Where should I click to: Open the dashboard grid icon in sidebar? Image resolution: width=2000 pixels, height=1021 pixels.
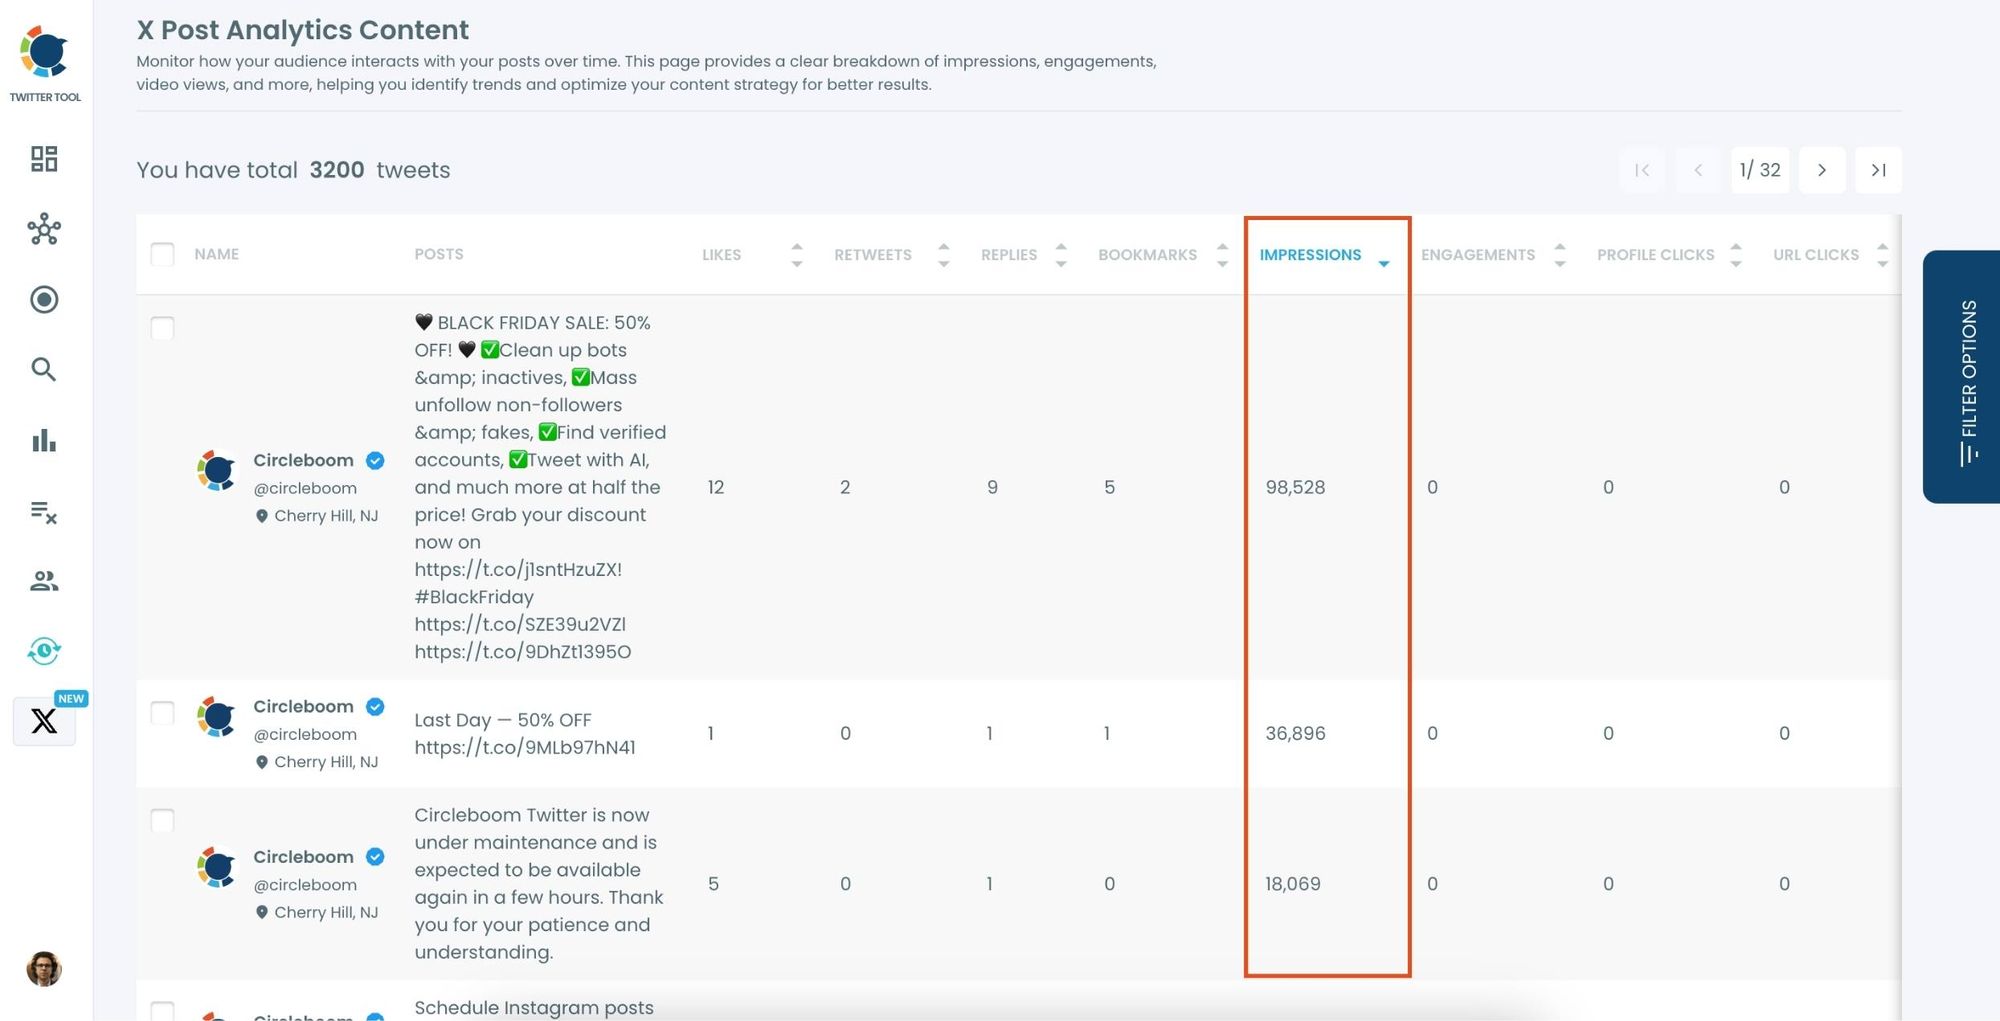tap(44, 159)
